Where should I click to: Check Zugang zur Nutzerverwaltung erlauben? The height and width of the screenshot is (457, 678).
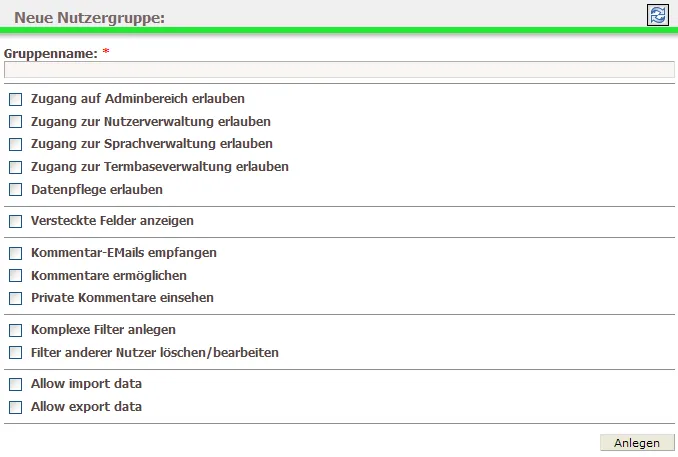pos(16,122)
